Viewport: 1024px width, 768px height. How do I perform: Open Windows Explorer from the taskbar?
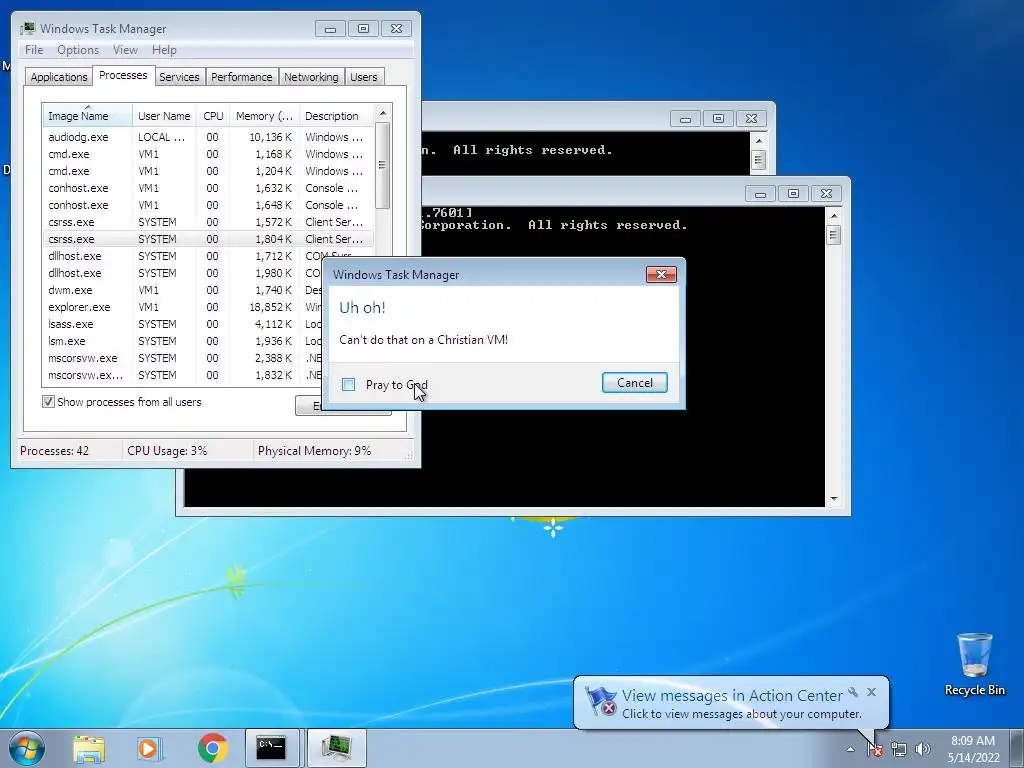[89, 748]
